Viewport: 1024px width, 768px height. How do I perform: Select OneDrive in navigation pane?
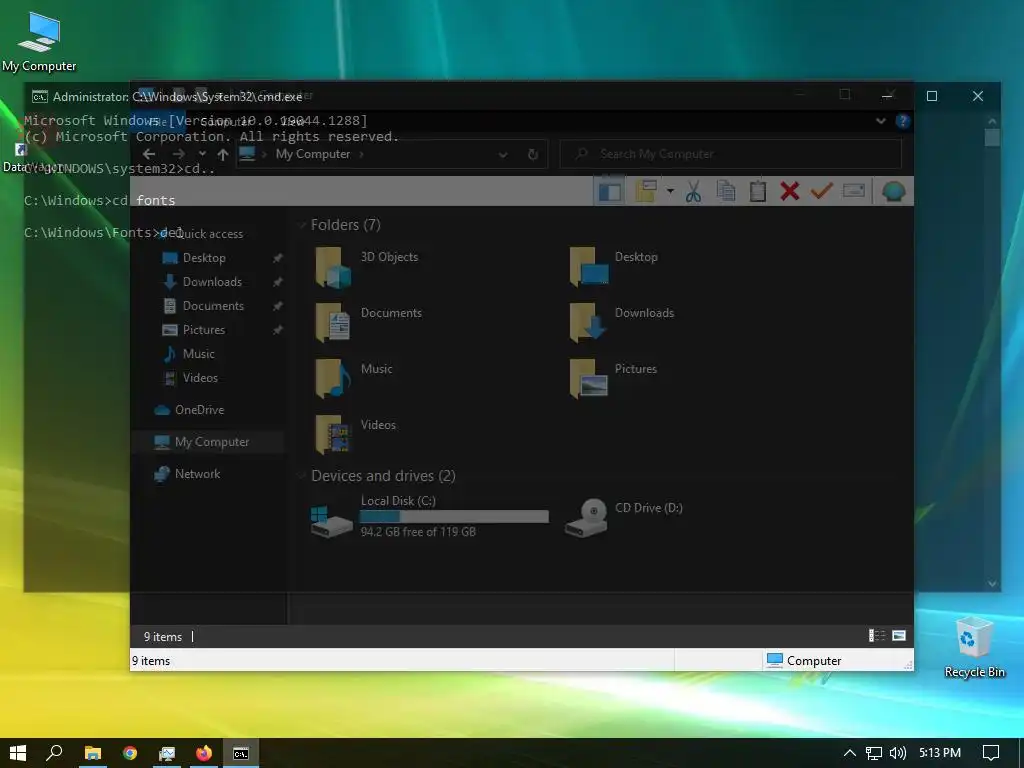(199, 410)
